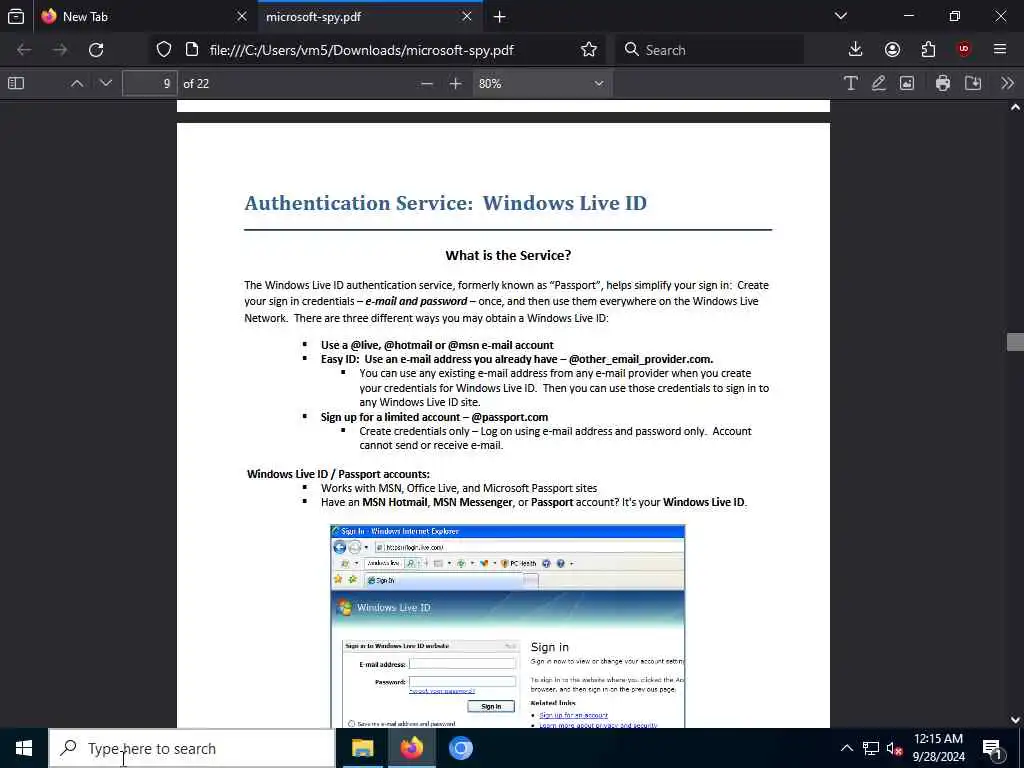The image size is (1024, 768).
Task: Open the Windows Start menu
Action: click(x=24, y=748)
